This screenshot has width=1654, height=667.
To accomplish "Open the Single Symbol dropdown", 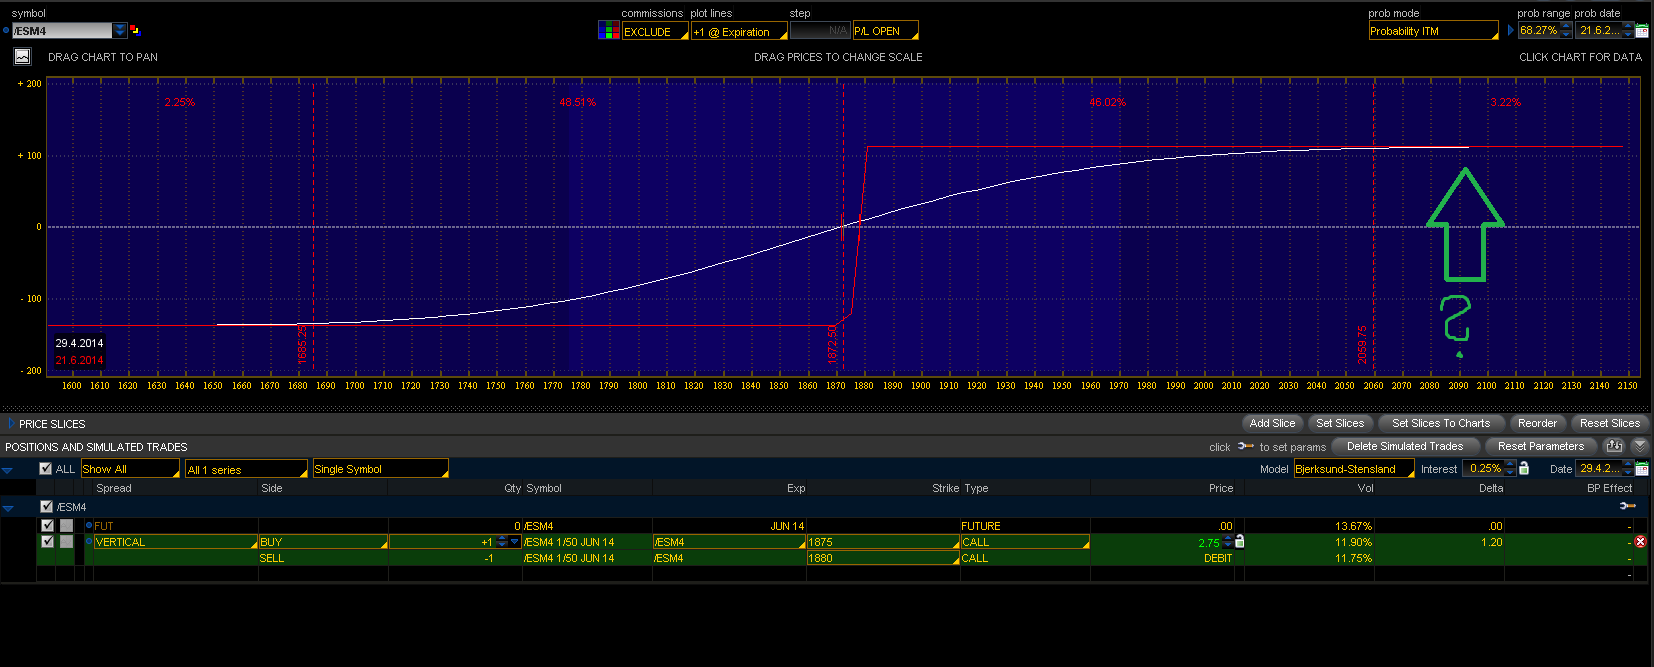I will coord(380,469).
